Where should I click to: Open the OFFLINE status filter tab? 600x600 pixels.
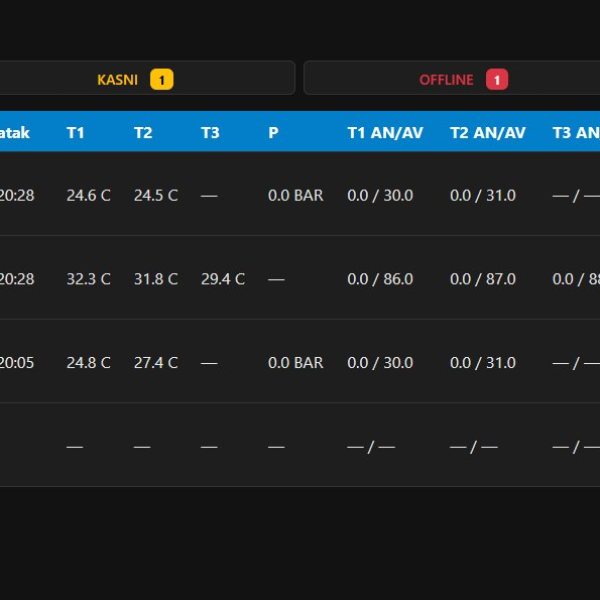point(452,78)
